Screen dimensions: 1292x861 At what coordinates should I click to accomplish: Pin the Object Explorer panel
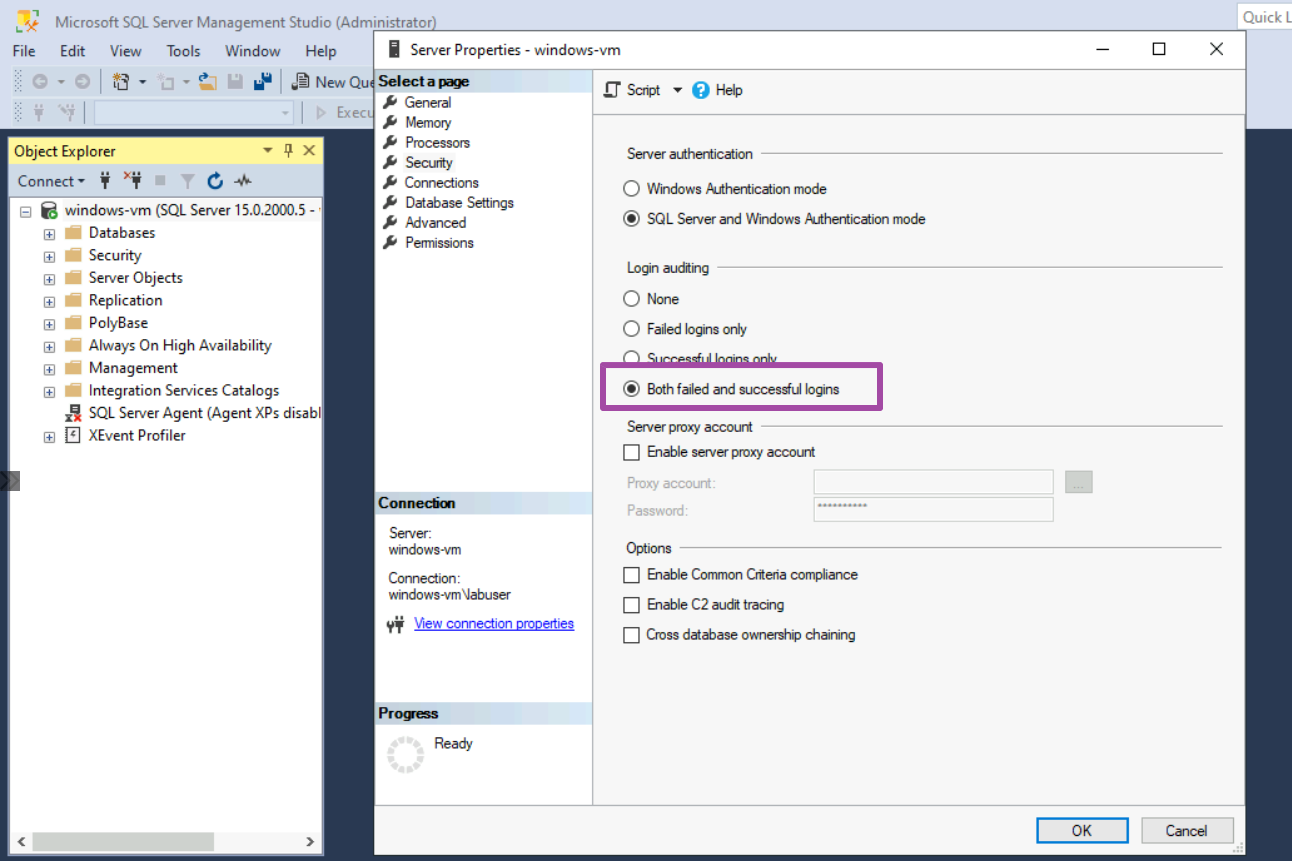[x=288, y=151]
